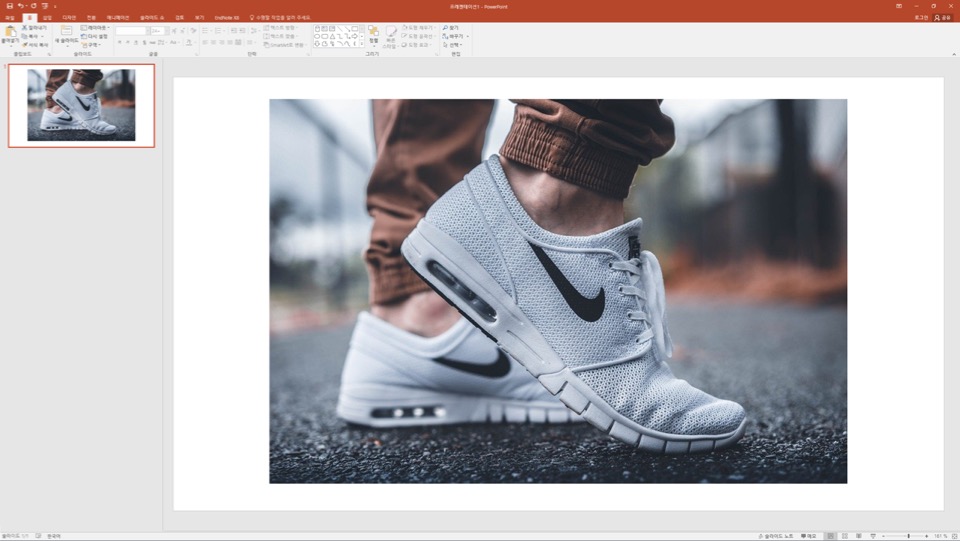Switch to the Review ribbon tab
Image resolution: width=960 pixels, height=541 pixels.
[179, 18]
